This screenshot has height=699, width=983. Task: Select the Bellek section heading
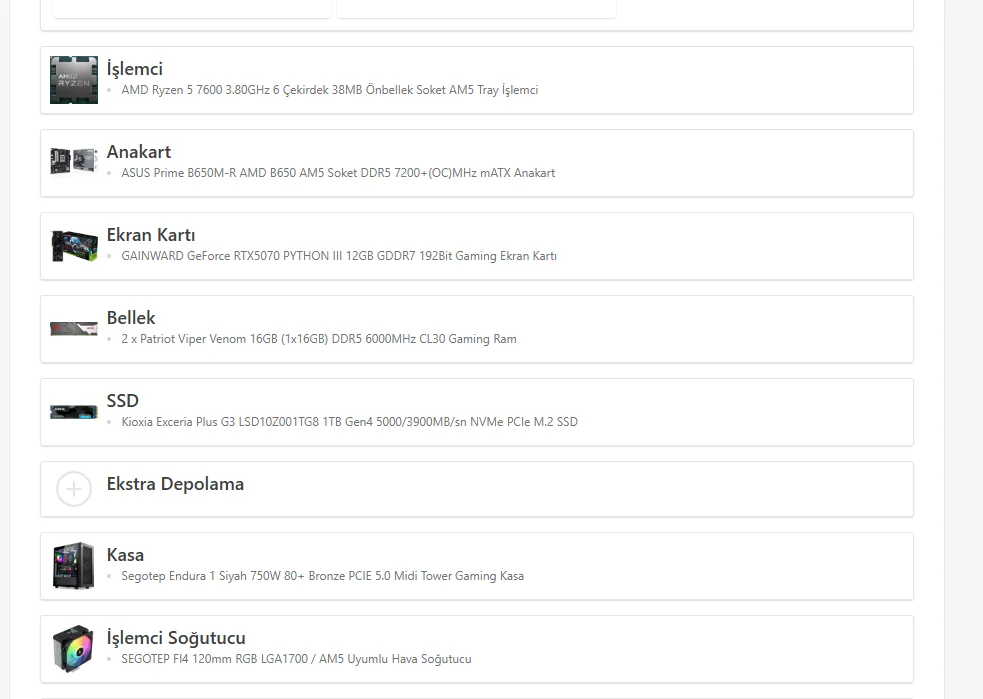131,318
